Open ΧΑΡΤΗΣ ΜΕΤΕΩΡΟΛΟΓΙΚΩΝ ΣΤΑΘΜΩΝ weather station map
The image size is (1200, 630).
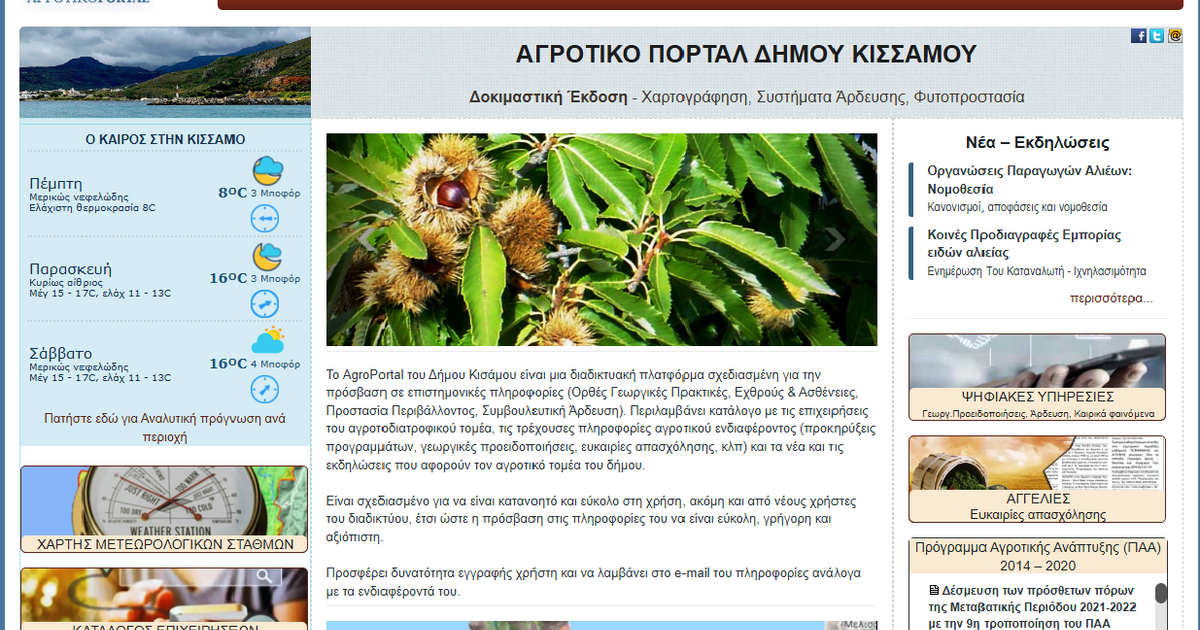click(164, 509)
